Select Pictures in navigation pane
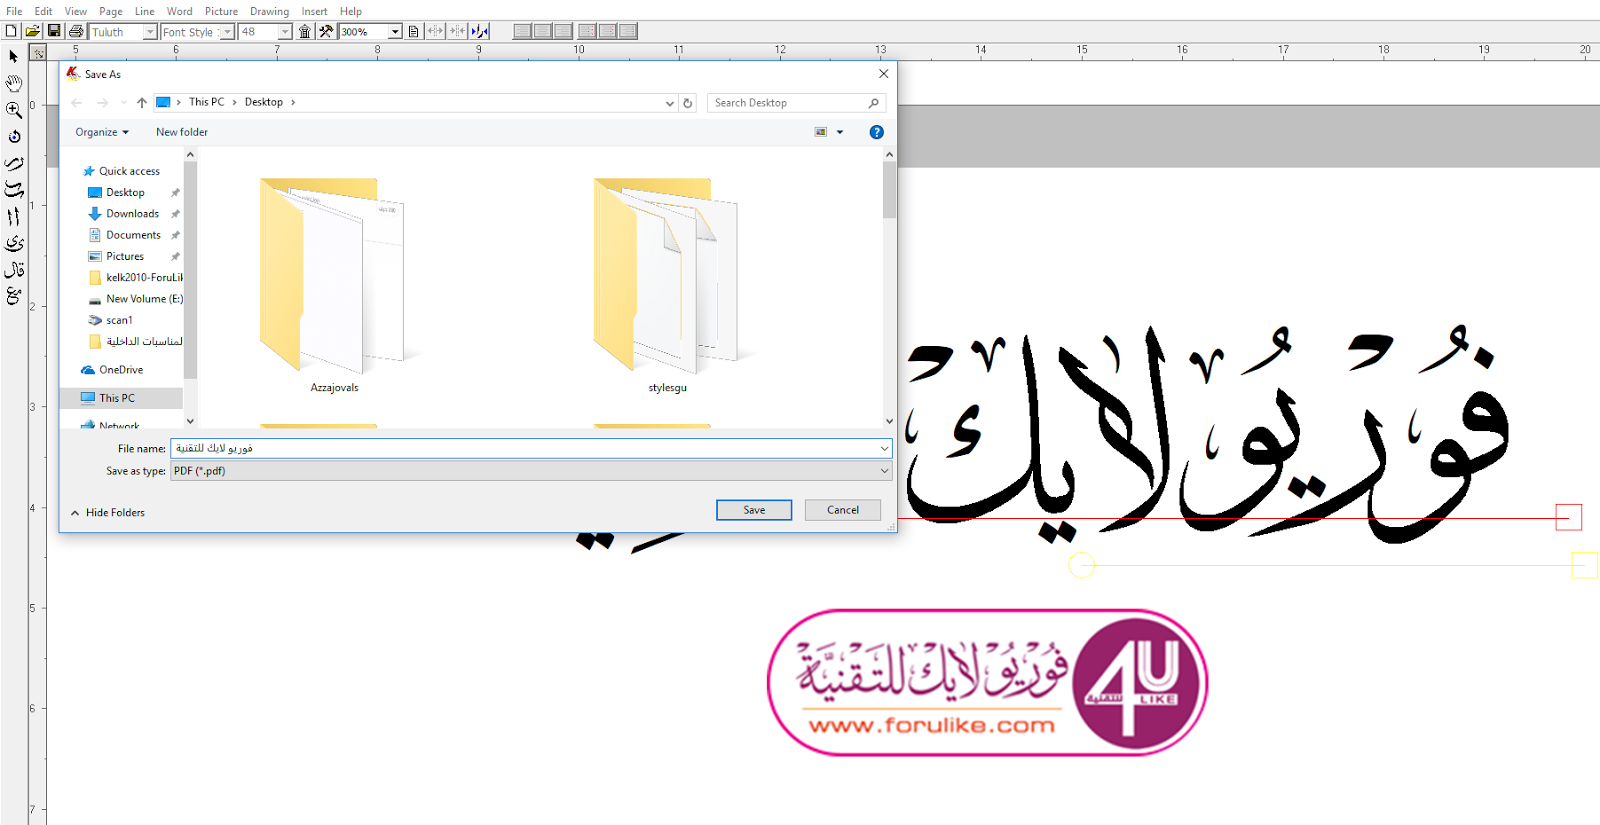This screenshot has width=1600, height=825. (x=125, y=256)
